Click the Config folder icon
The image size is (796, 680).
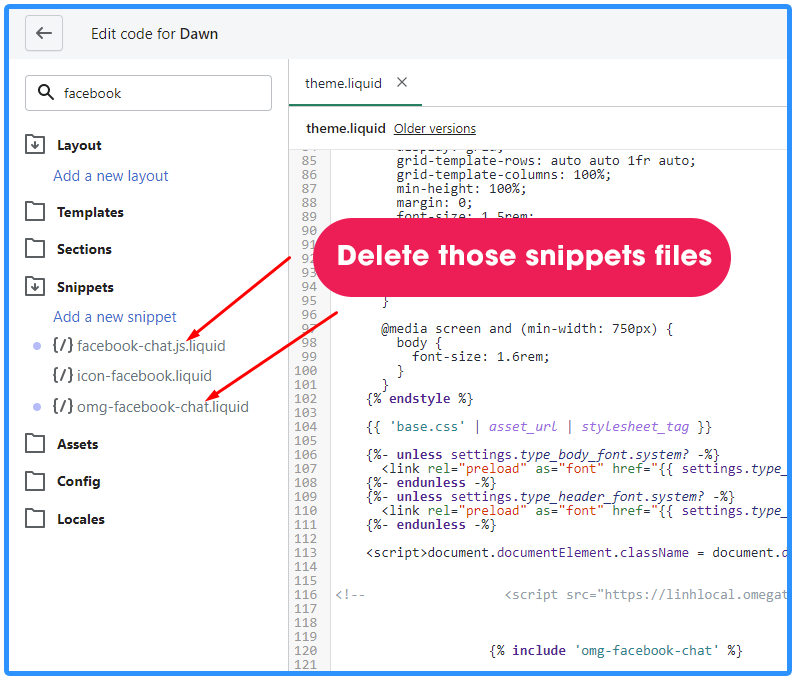point(35,481)
